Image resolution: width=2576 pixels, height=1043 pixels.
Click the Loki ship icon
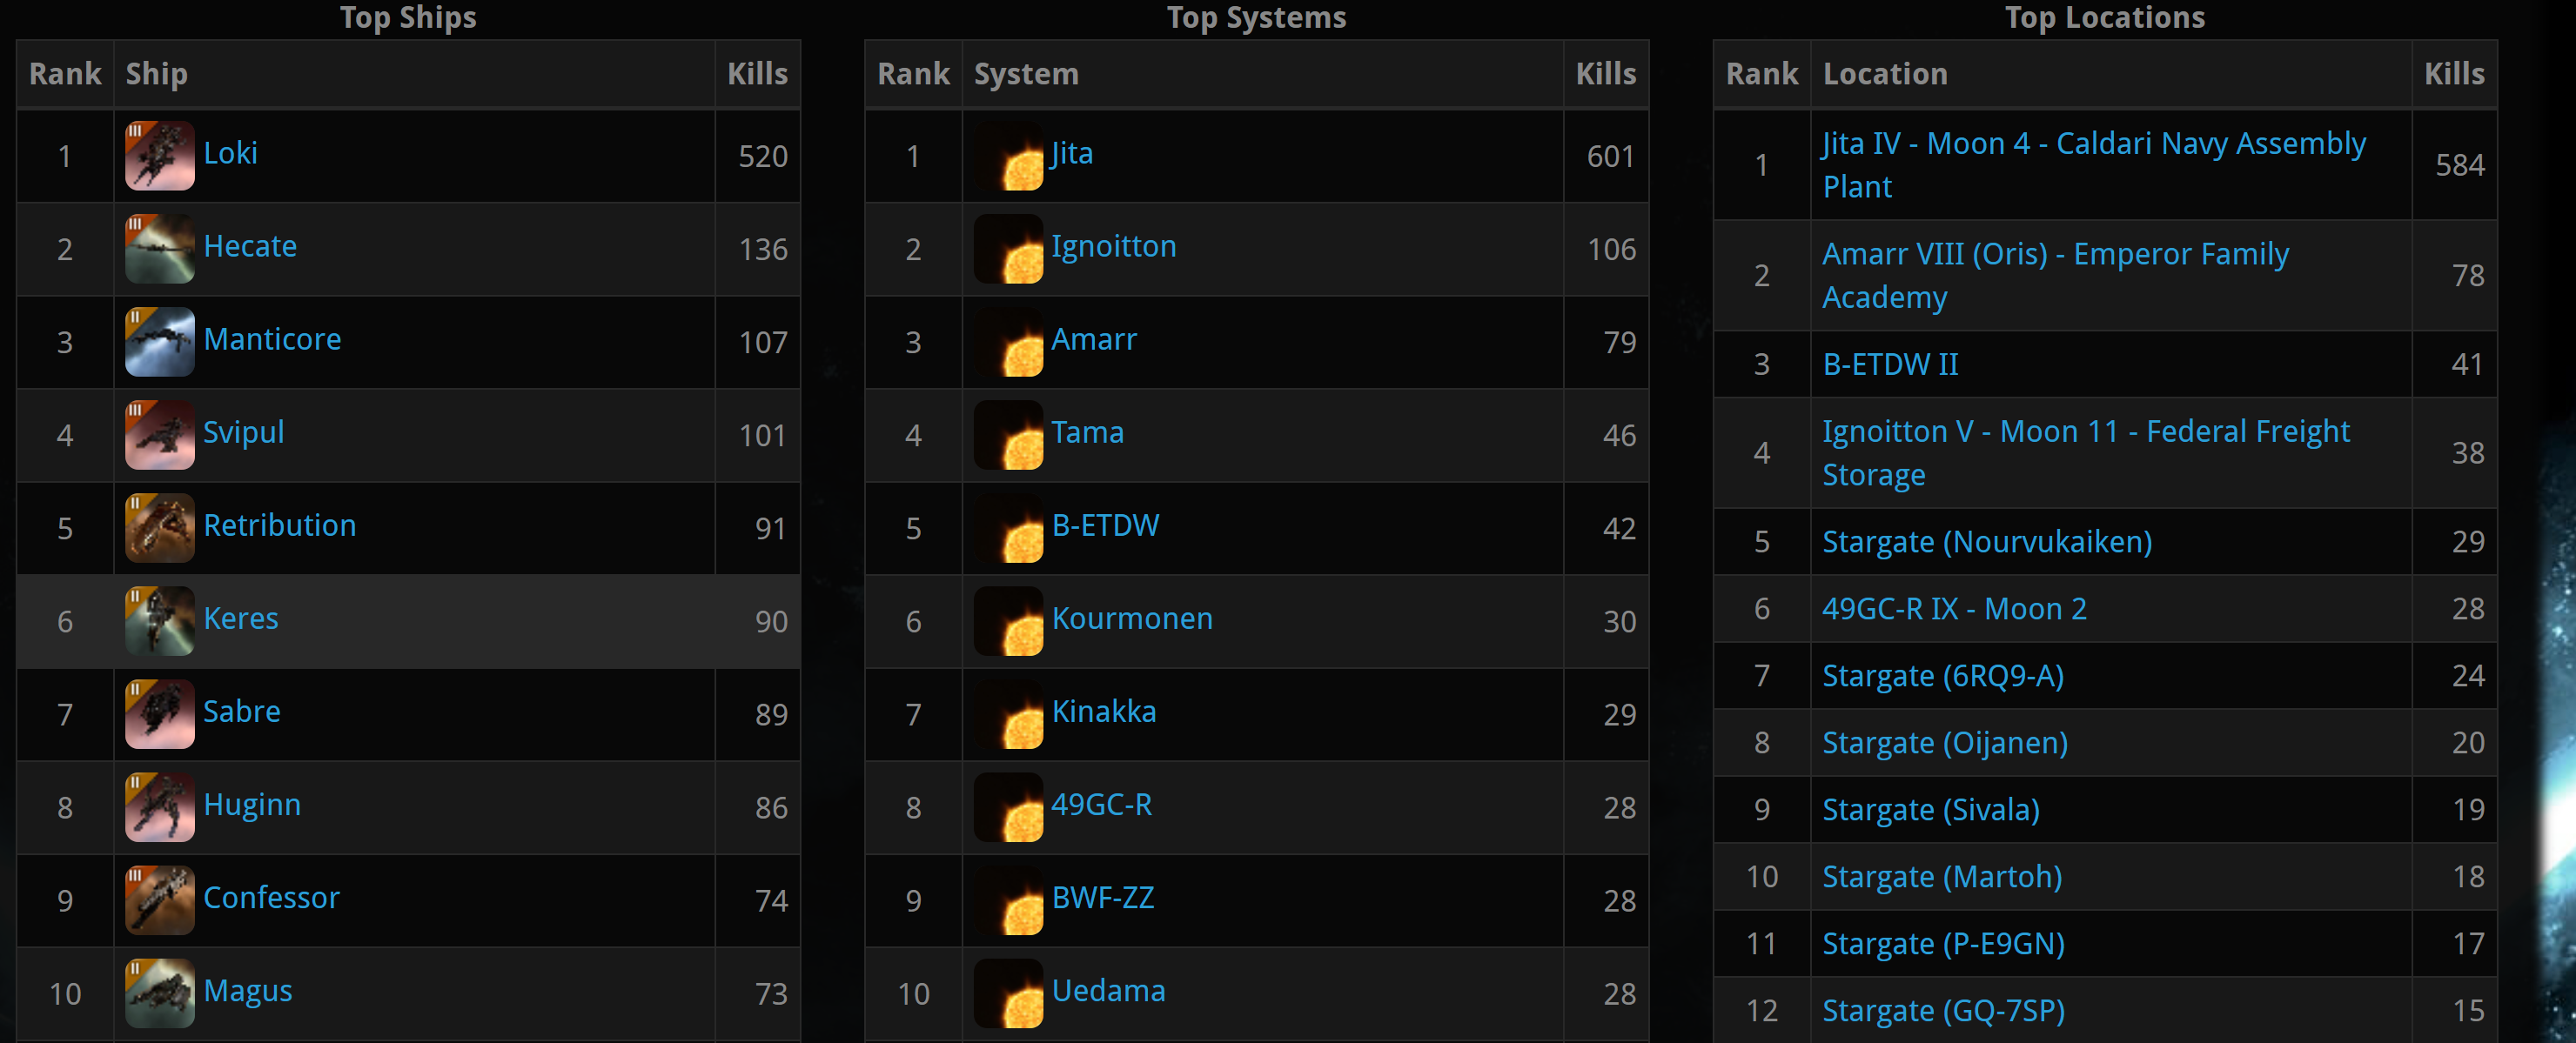pyautogui.click(x=160, y=155)
